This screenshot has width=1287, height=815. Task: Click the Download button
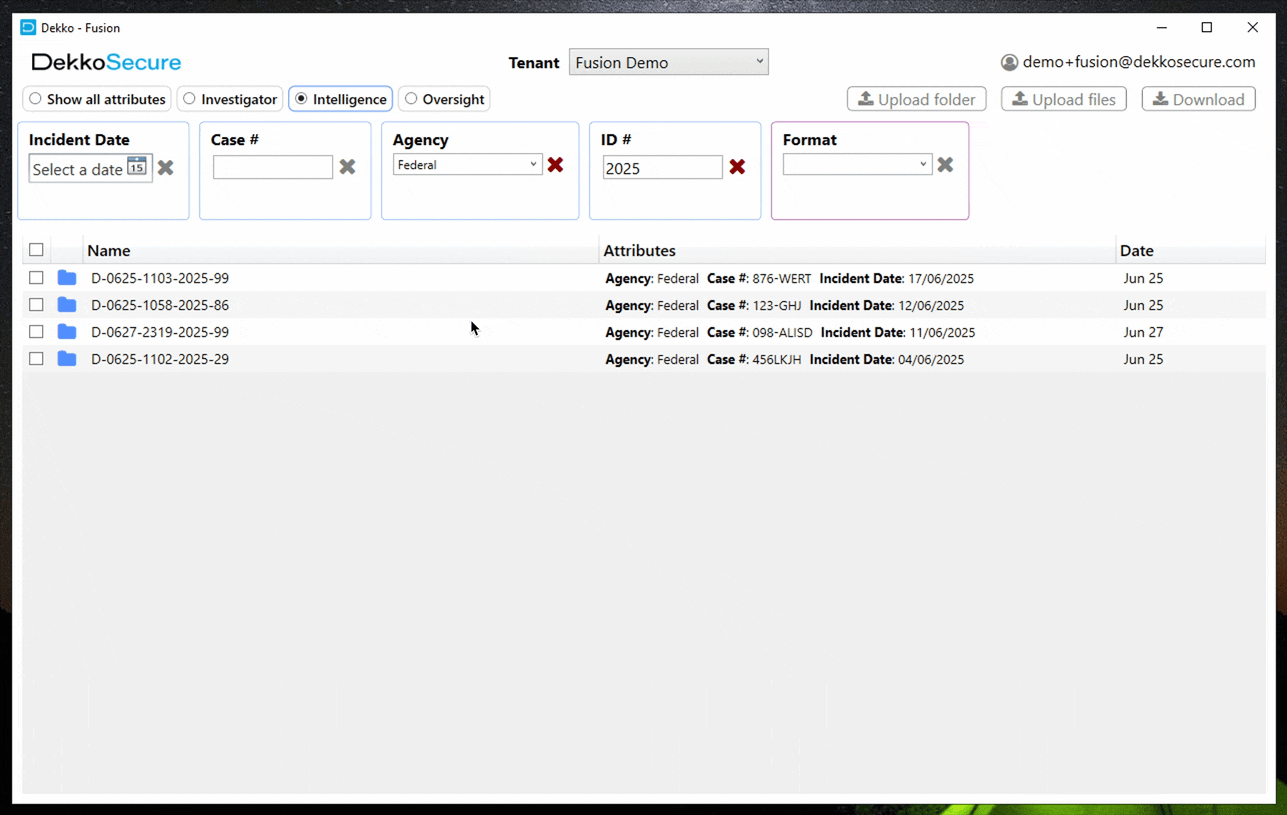(x=1199, y=99)
